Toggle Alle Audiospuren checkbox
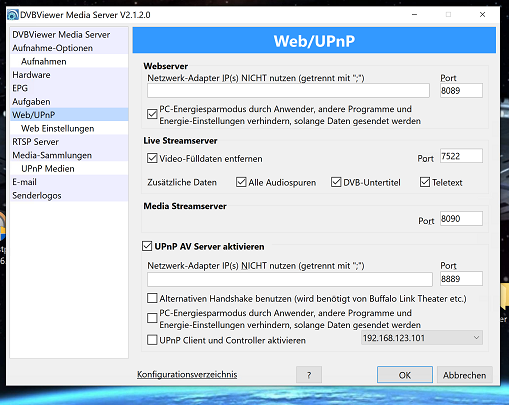509x405 pixels. [241, 182]
